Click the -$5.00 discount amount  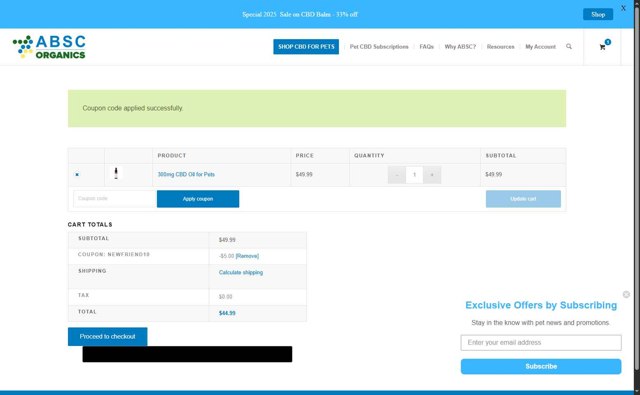point(227,256)
